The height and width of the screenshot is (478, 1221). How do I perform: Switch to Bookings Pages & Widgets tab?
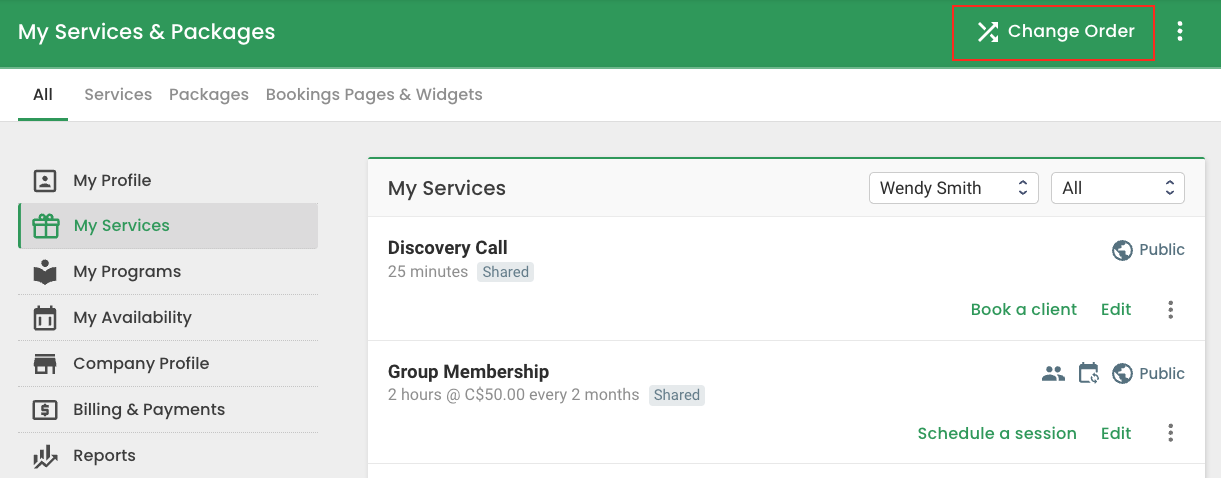click(374, 95)
